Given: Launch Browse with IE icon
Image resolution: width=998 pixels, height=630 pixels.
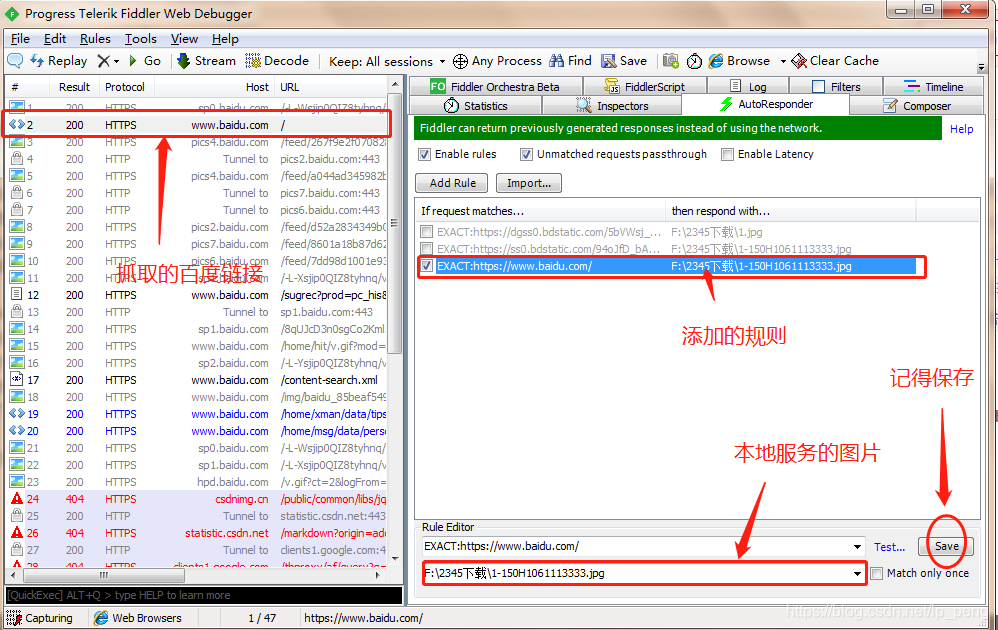Looking at the screenshot, I should (739, 61).
